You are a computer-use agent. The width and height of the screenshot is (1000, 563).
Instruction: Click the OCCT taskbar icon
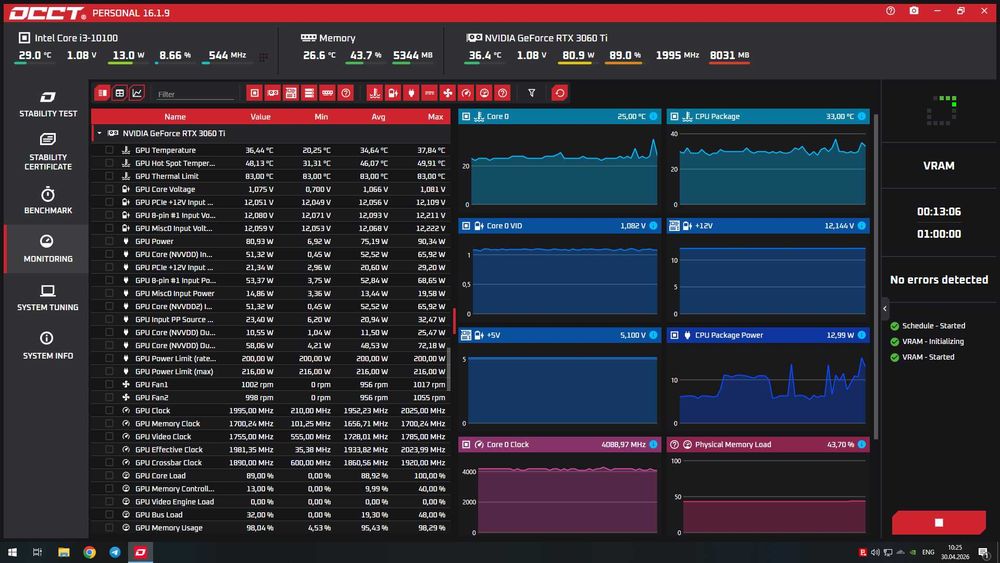click(140, 552)
